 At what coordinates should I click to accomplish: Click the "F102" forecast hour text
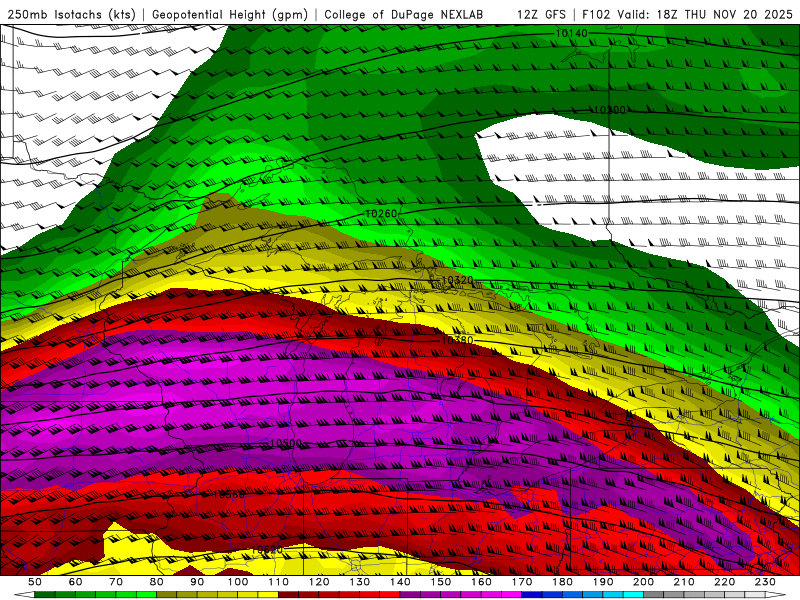(x=595, y=14)
